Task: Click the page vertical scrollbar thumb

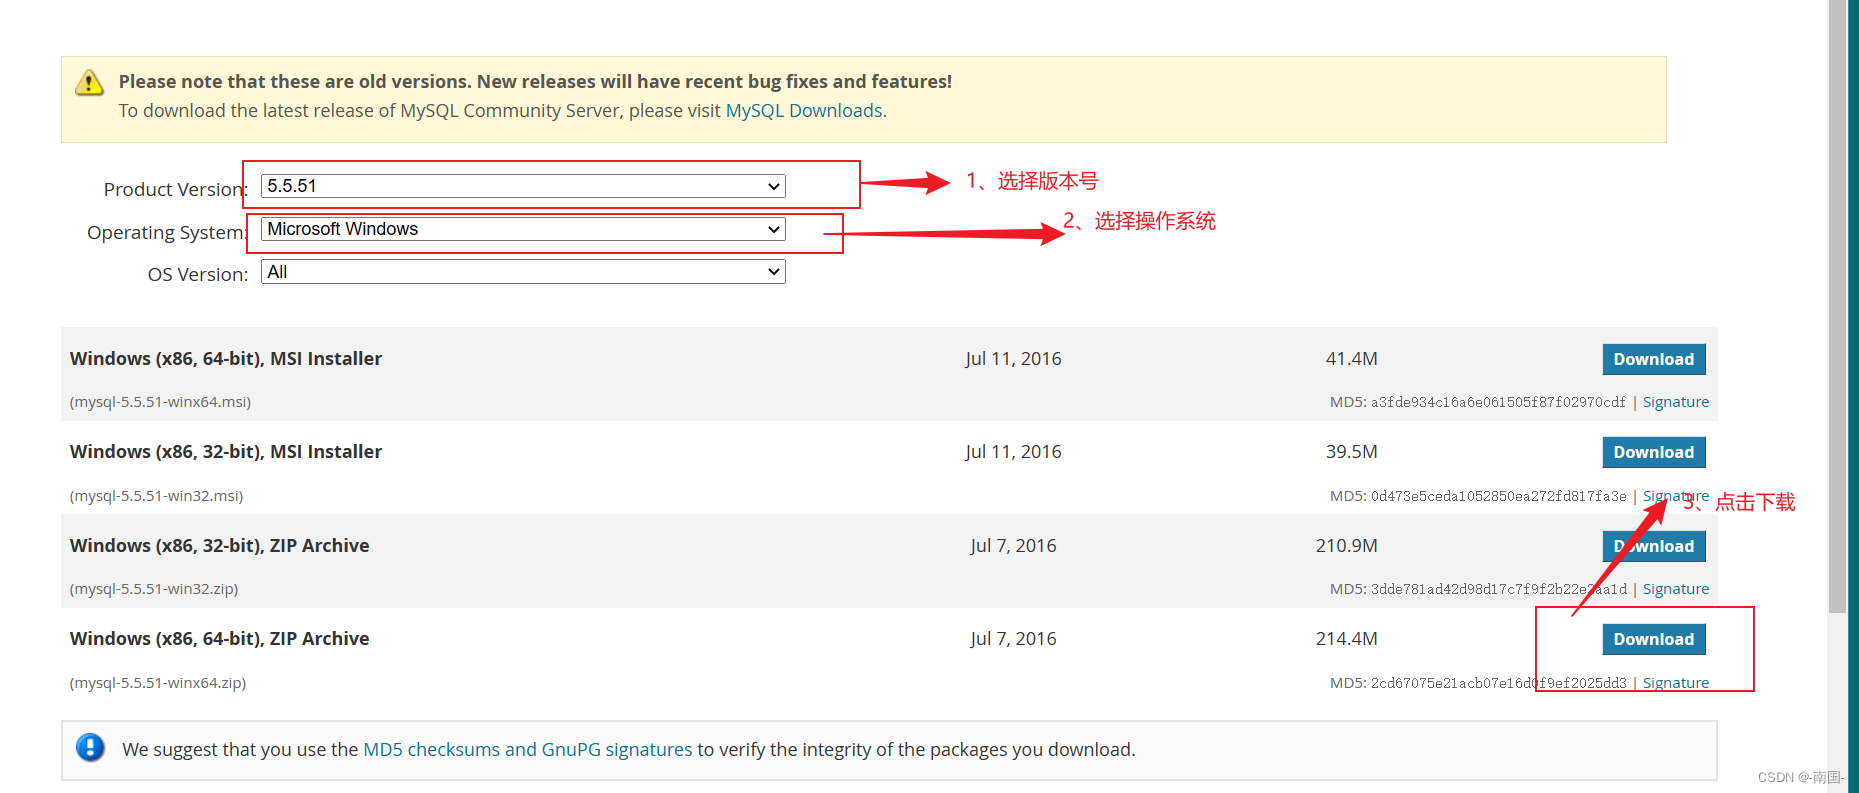Action: click(x=1837, y=305)
